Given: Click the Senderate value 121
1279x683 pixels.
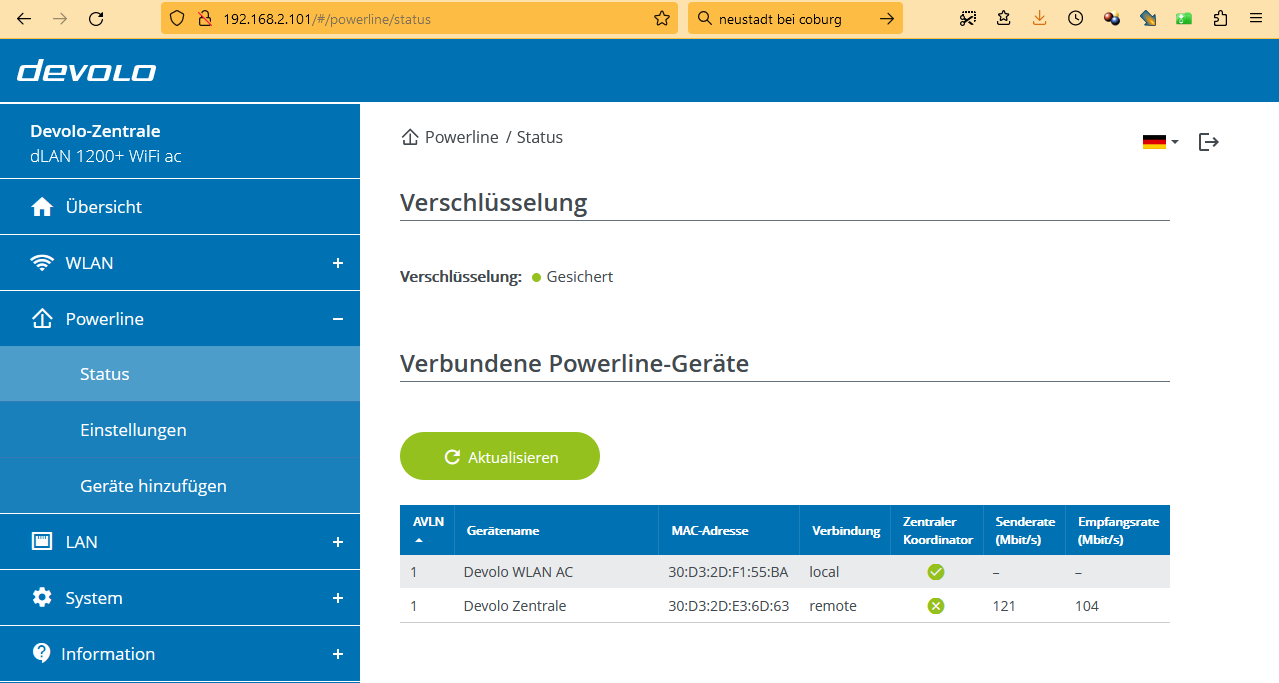Looking at the screenshot, I should (1004, 606).
